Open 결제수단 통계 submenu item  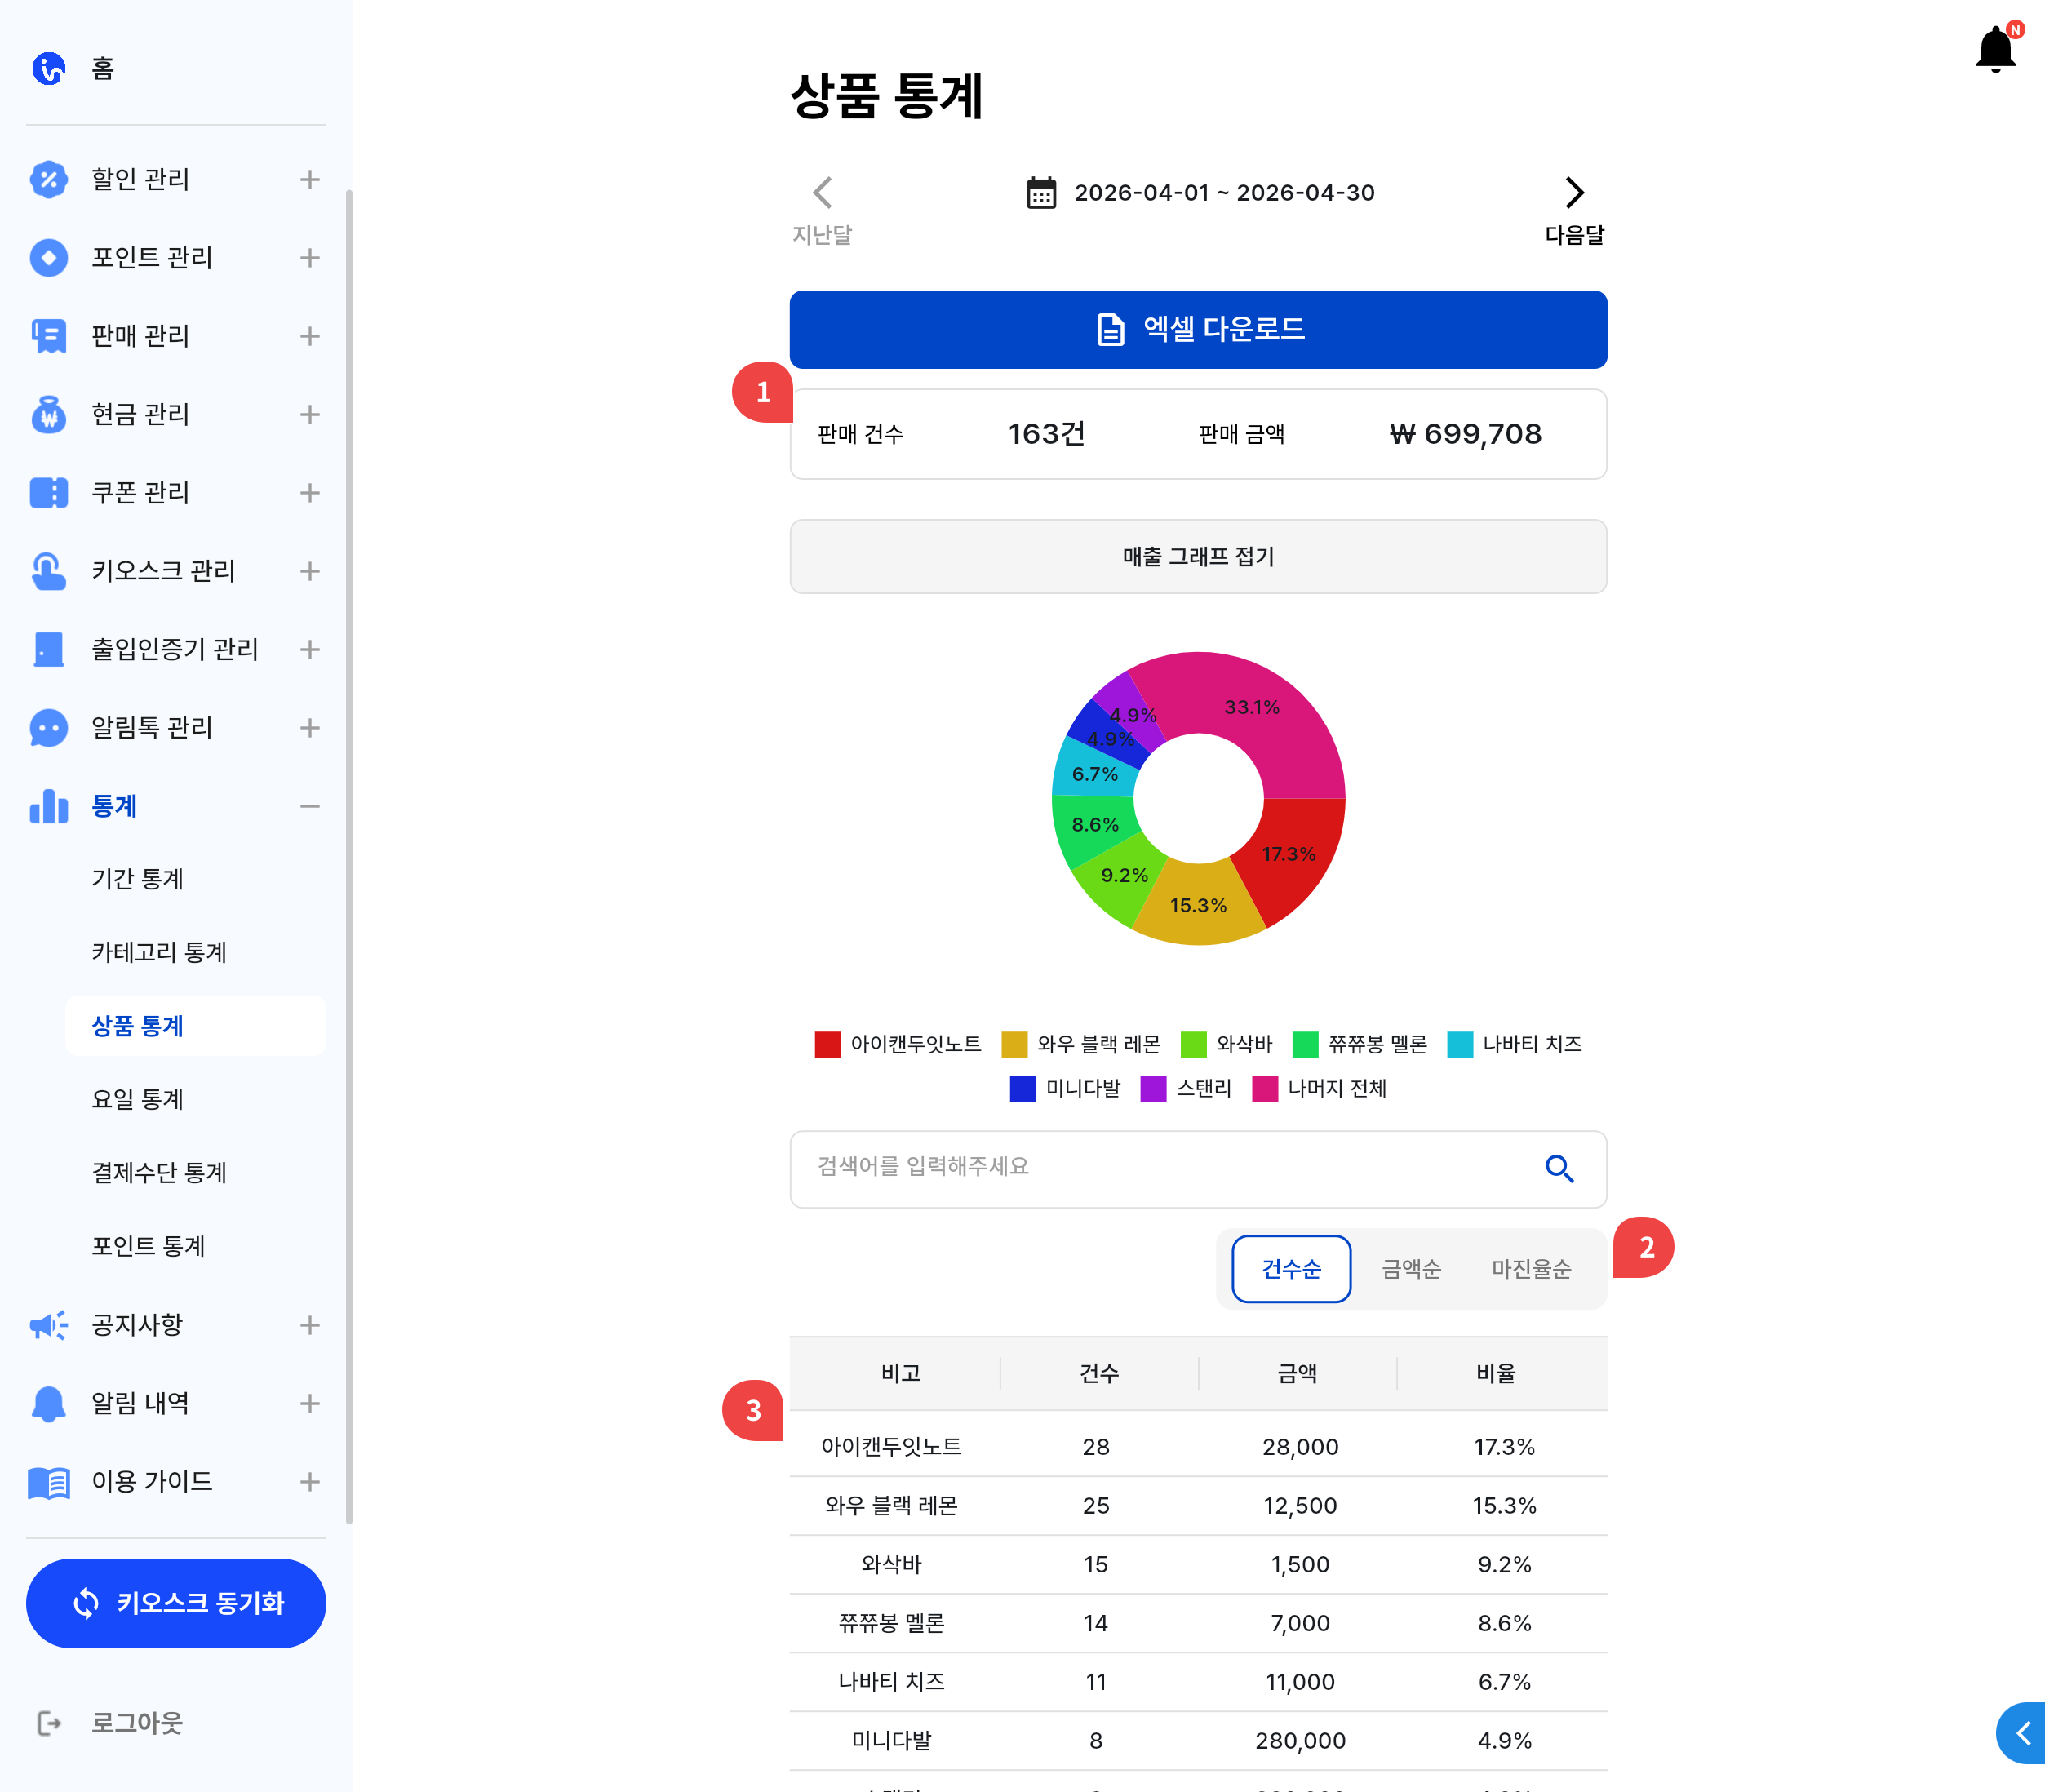click(x=159, y=1172)
